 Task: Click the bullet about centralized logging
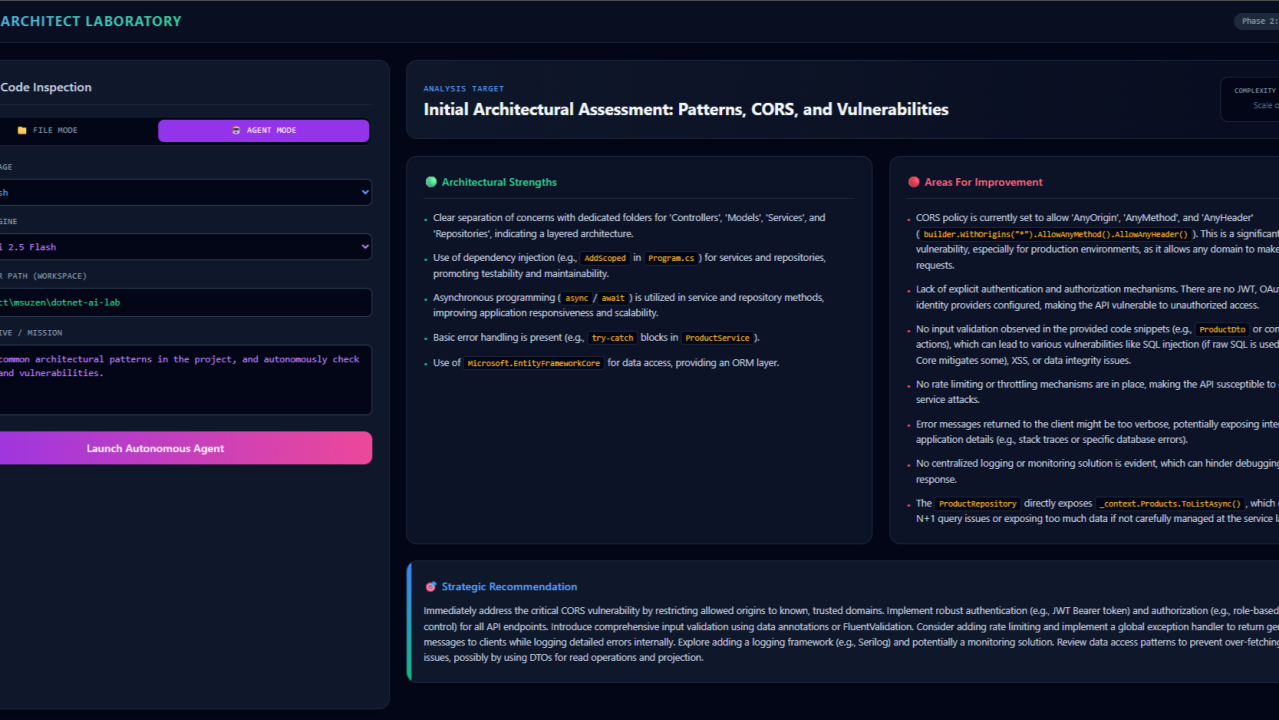point(1097,471)
